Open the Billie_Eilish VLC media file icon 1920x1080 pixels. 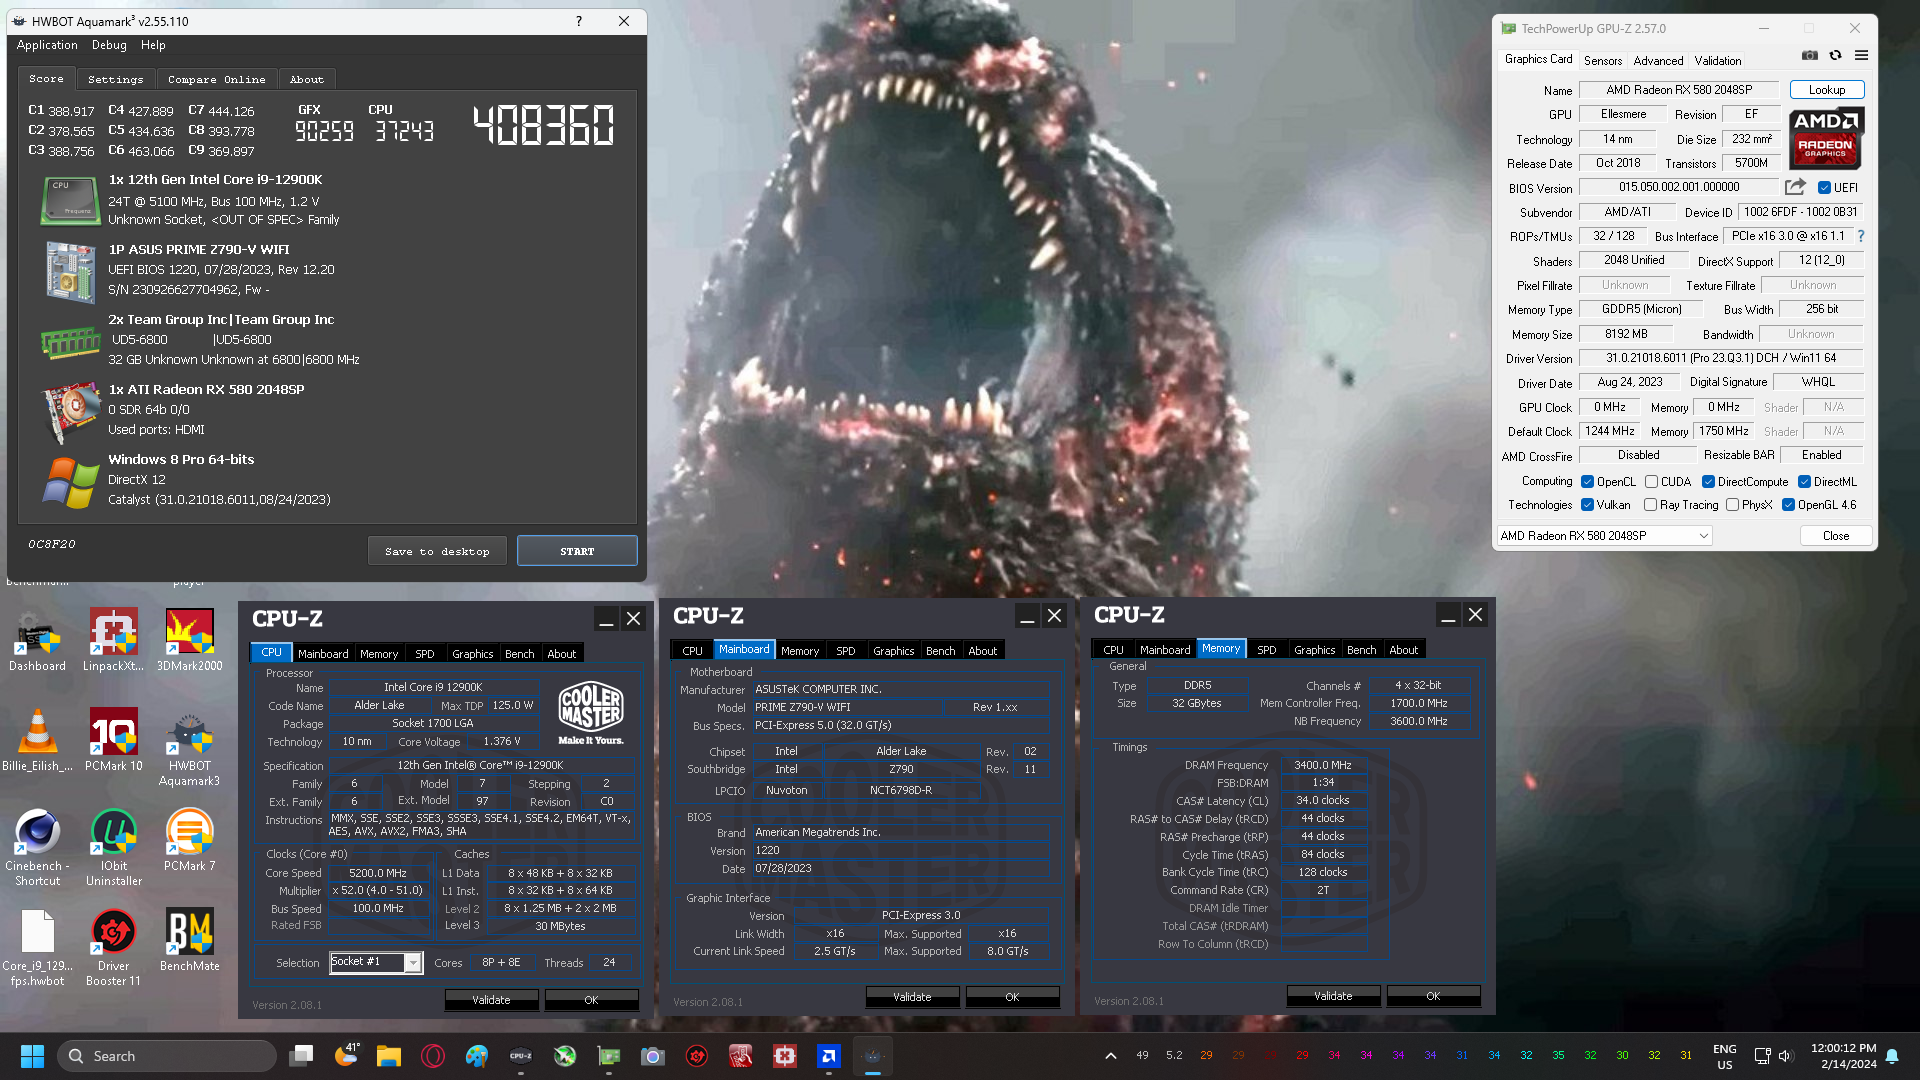[38, 740]
